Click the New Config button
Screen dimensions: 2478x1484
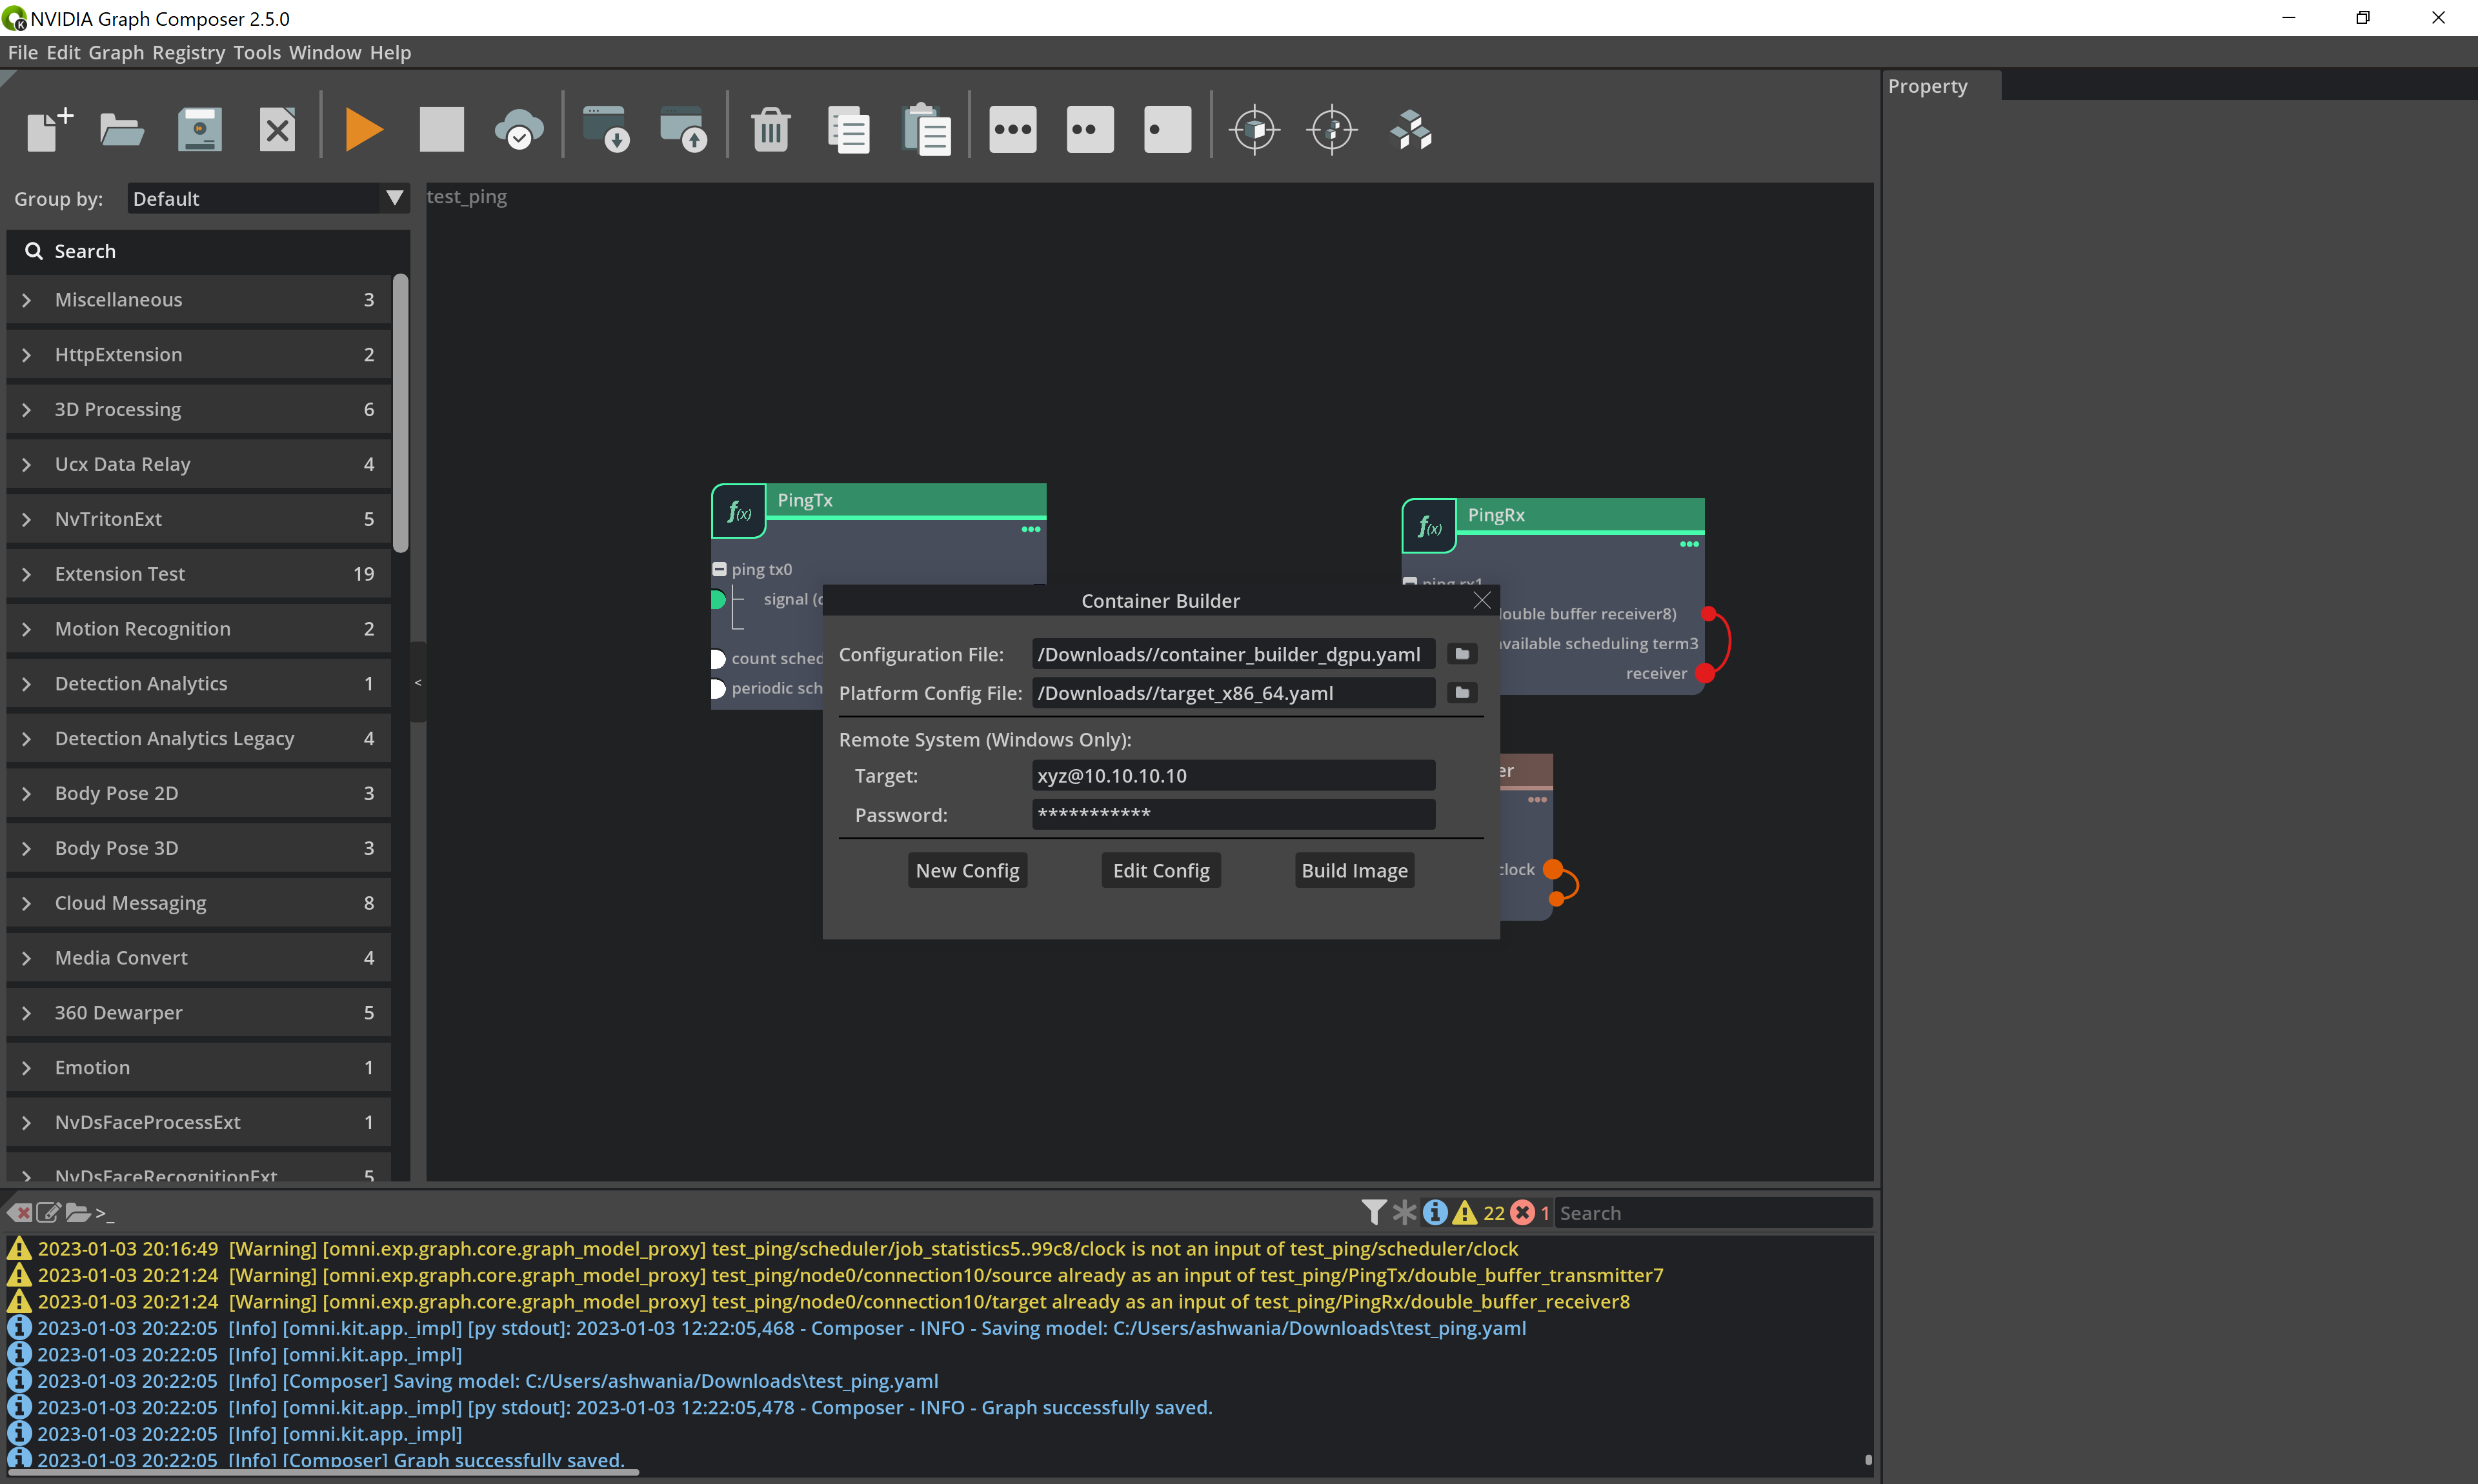[x=967, y=870]
